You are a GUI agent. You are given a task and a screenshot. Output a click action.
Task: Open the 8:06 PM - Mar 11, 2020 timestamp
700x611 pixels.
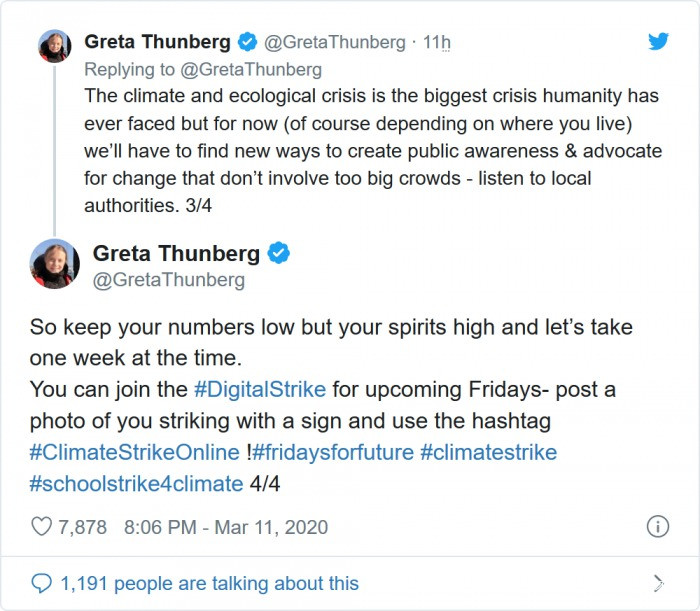(x=225, y=527)
